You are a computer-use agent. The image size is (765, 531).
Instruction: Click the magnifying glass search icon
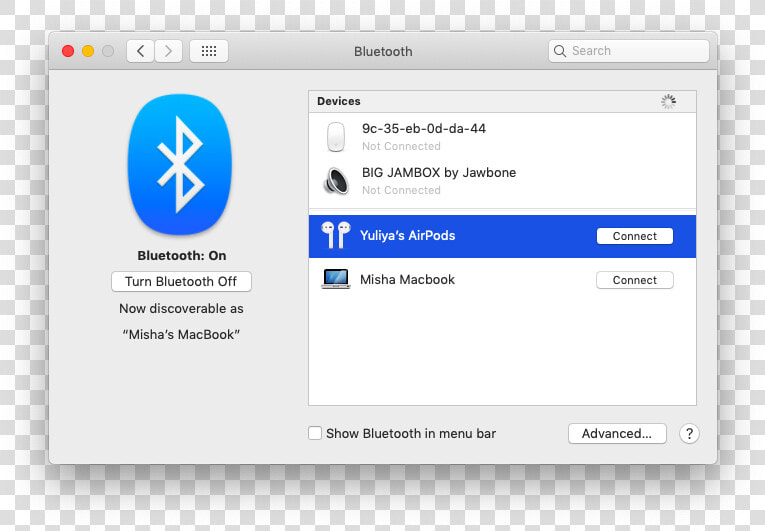(560, 51)
